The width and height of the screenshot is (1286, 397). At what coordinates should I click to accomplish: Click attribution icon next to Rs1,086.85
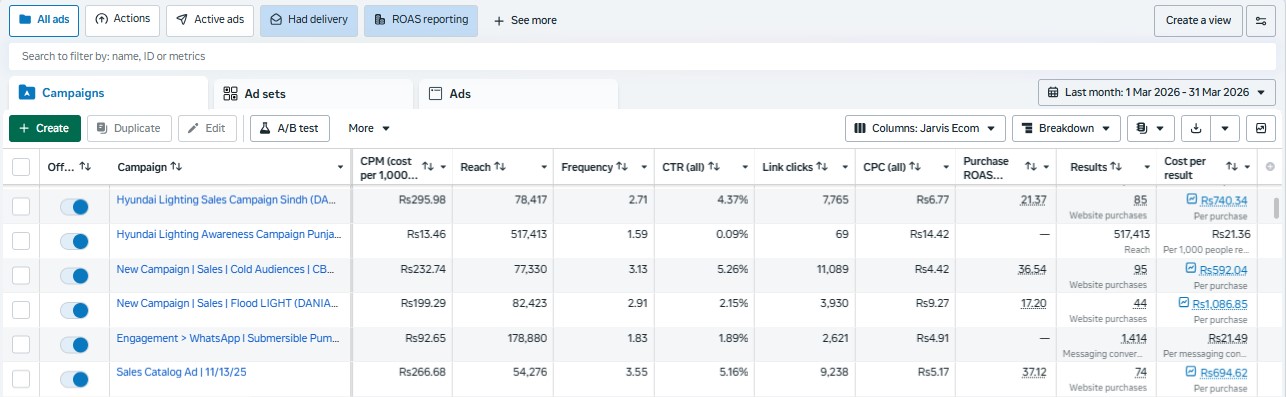click(1185, 303)
